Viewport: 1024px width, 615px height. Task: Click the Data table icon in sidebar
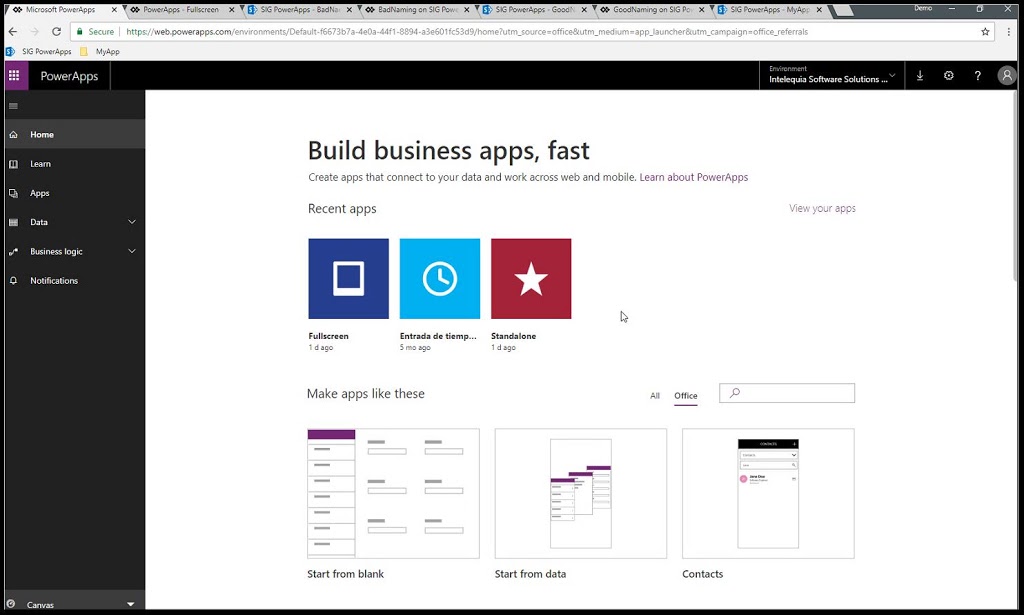14,222
